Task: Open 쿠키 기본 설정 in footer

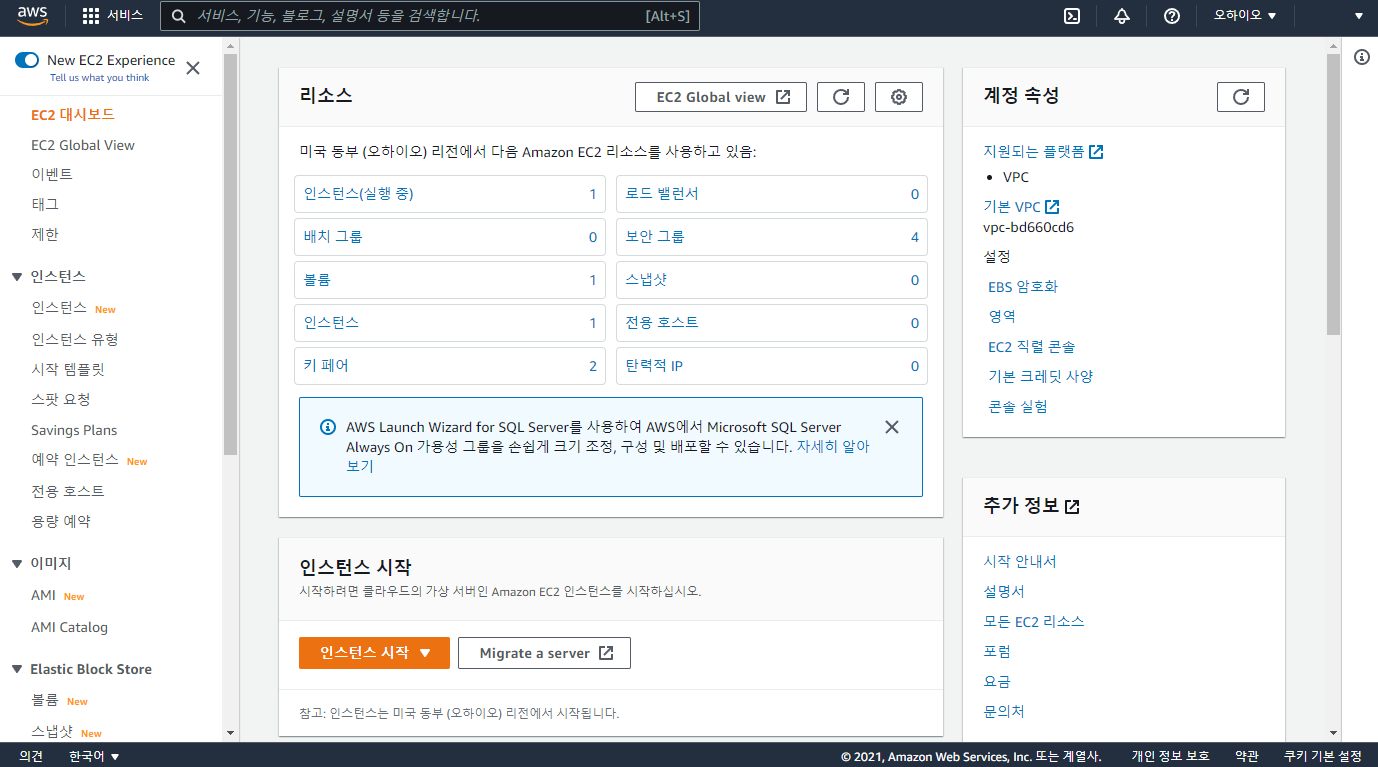Action: point(1323,756)
